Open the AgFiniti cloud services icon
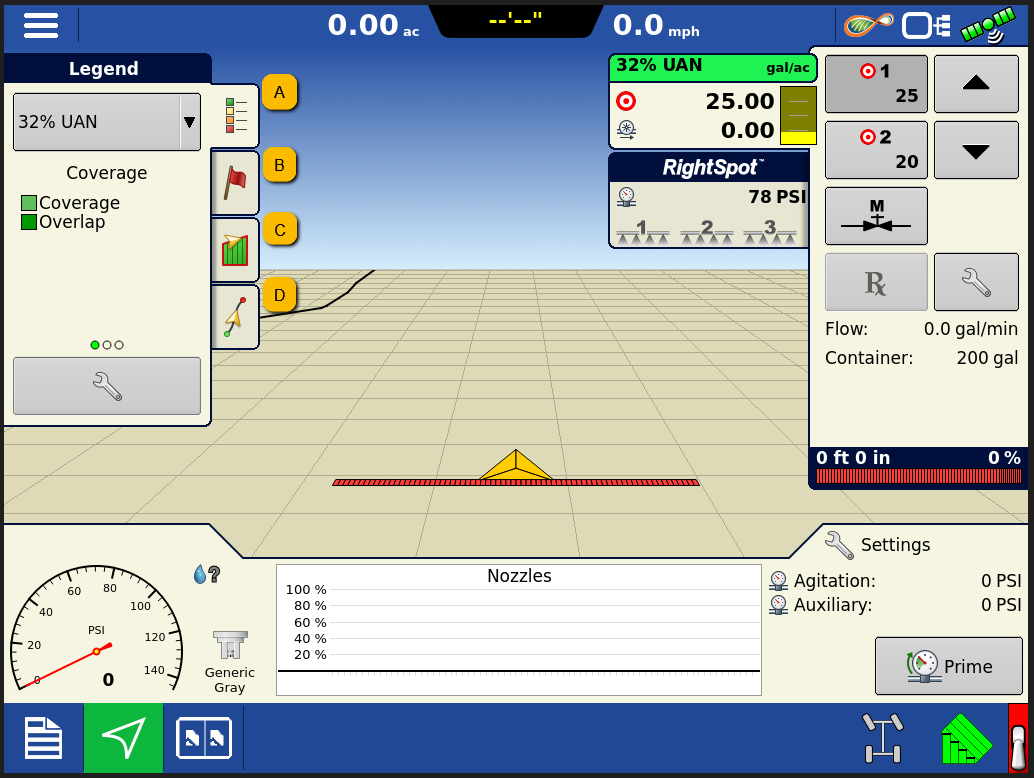This screenshot has width=1034, height=778. (866, 25)
